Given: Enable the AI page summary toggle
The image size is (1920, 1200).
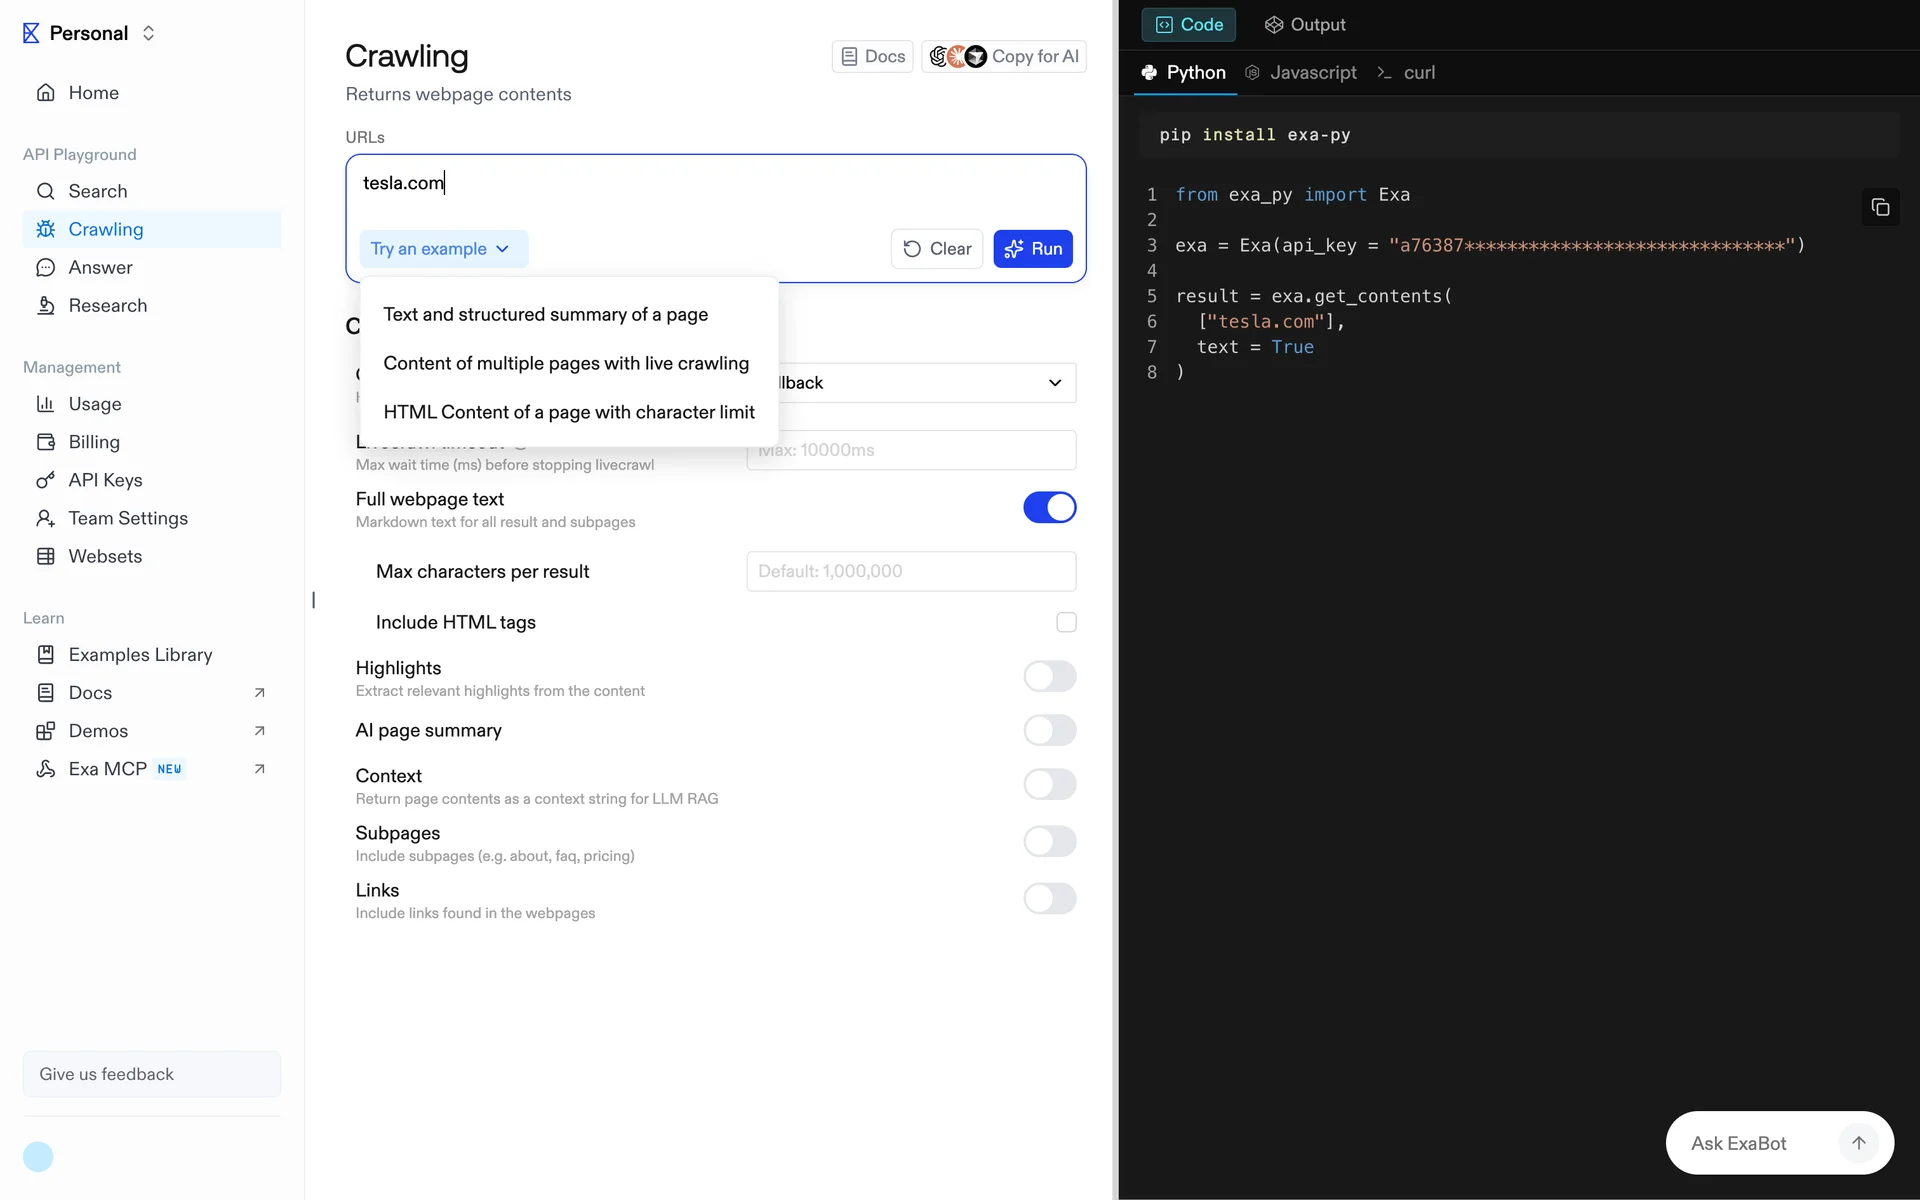Looking at the screenshot, I should coord(1049,731).
